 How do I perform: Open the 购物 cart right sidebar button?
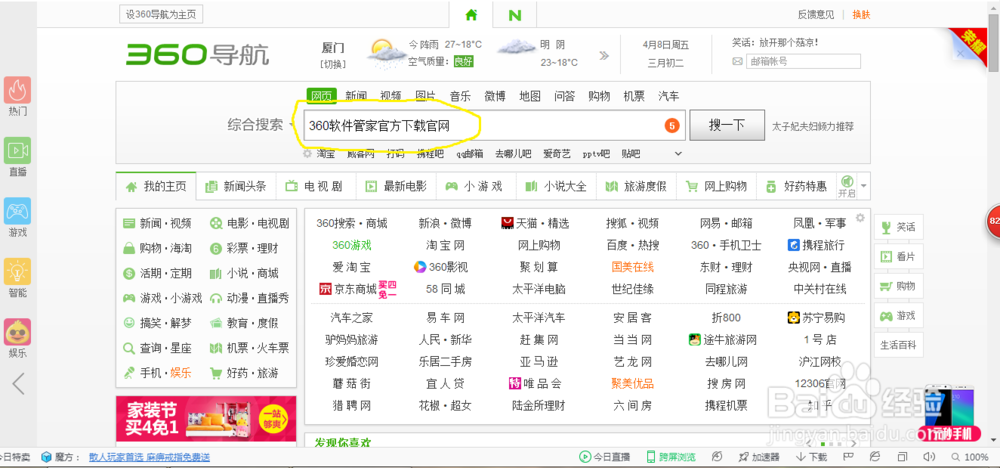898,286
